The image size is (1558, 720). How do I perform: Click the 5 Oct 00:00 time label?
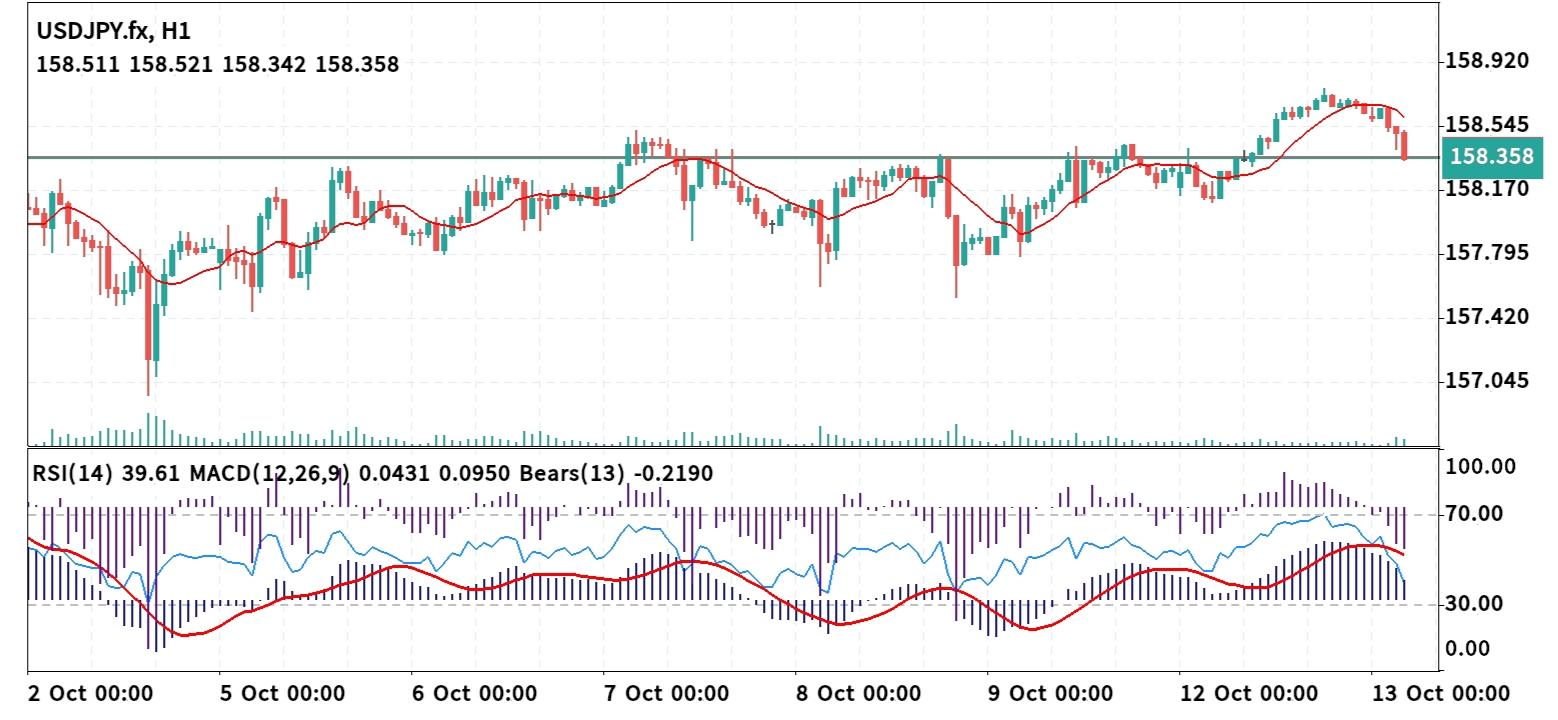(283, 694)
